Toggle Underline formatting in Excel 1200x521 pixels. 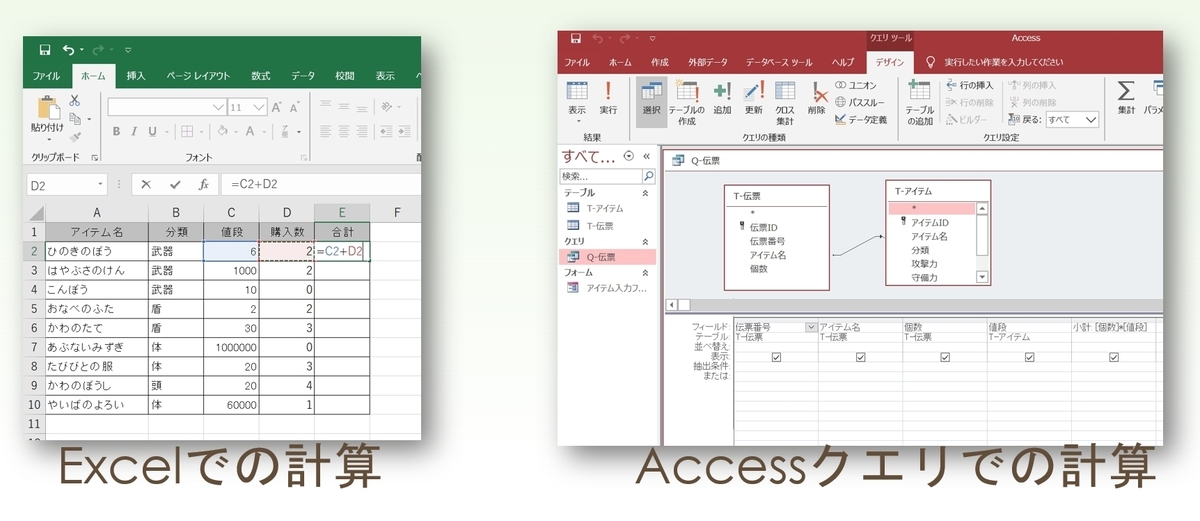(152, 131)
